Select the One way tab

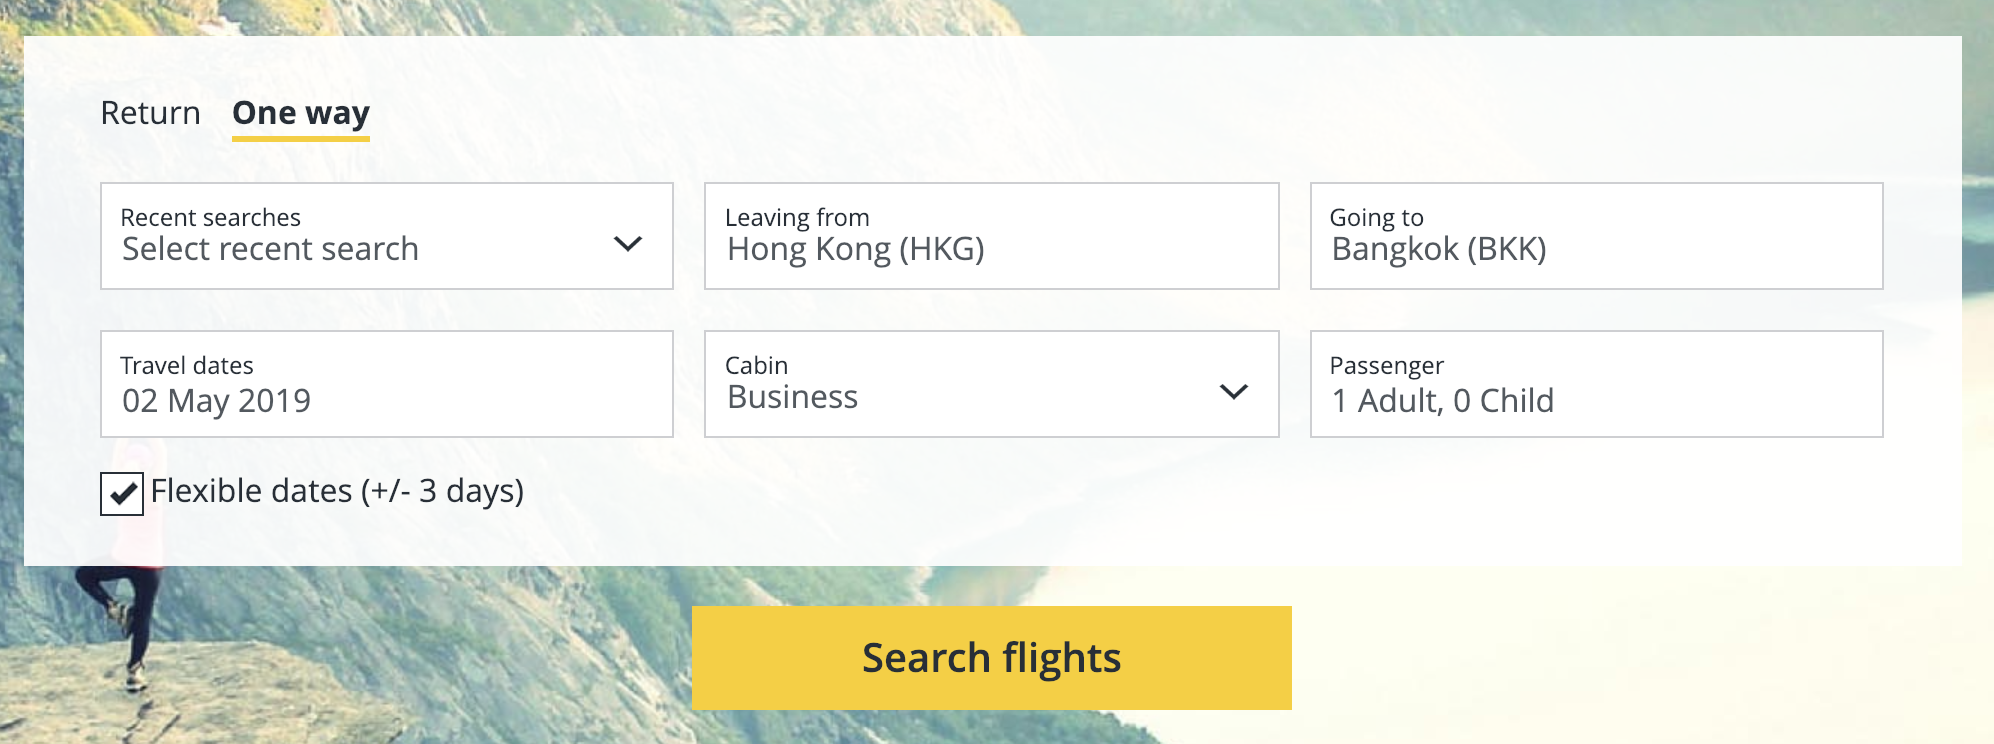[301, 114]
